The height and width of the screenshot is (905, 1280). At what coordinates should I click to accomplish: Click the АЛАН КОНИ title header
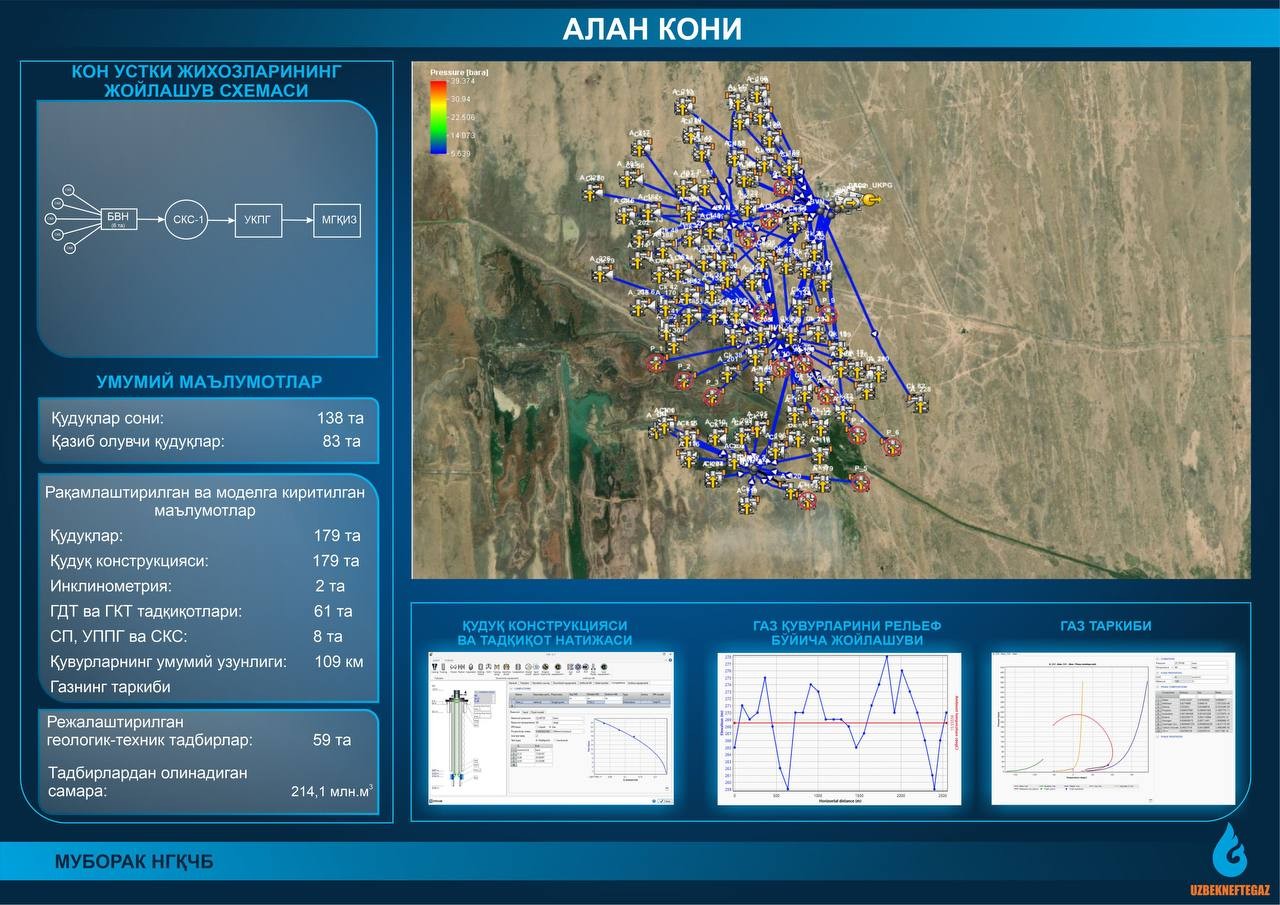[652, 30]
